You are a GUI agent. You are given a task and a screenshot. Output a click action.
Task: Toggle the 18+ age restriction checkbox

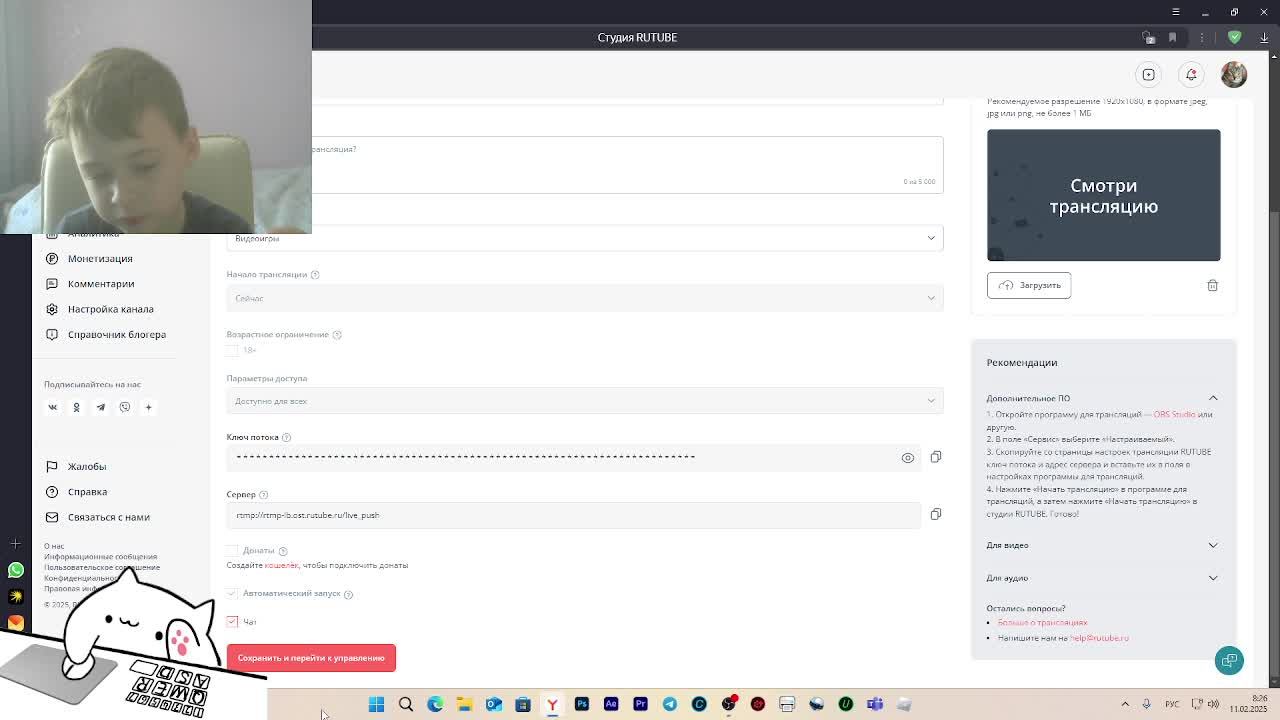pyautogui.click(x=232, y=350)
